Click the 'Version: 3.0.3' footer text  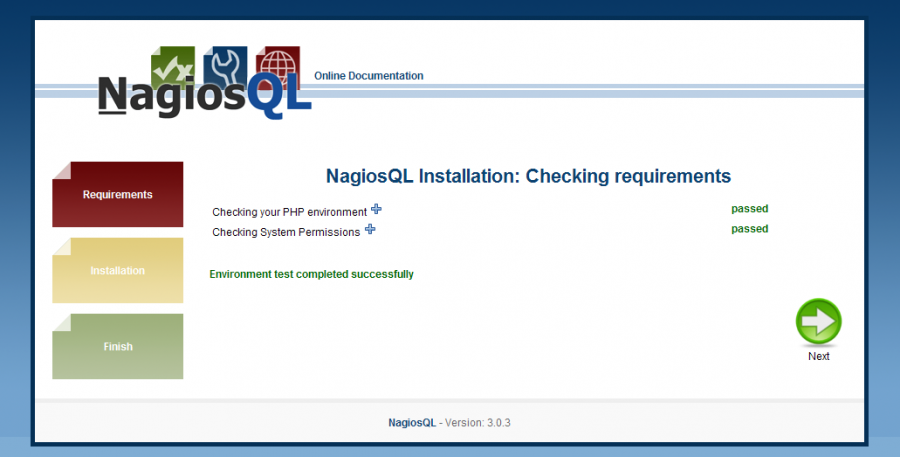coord(478,423)
